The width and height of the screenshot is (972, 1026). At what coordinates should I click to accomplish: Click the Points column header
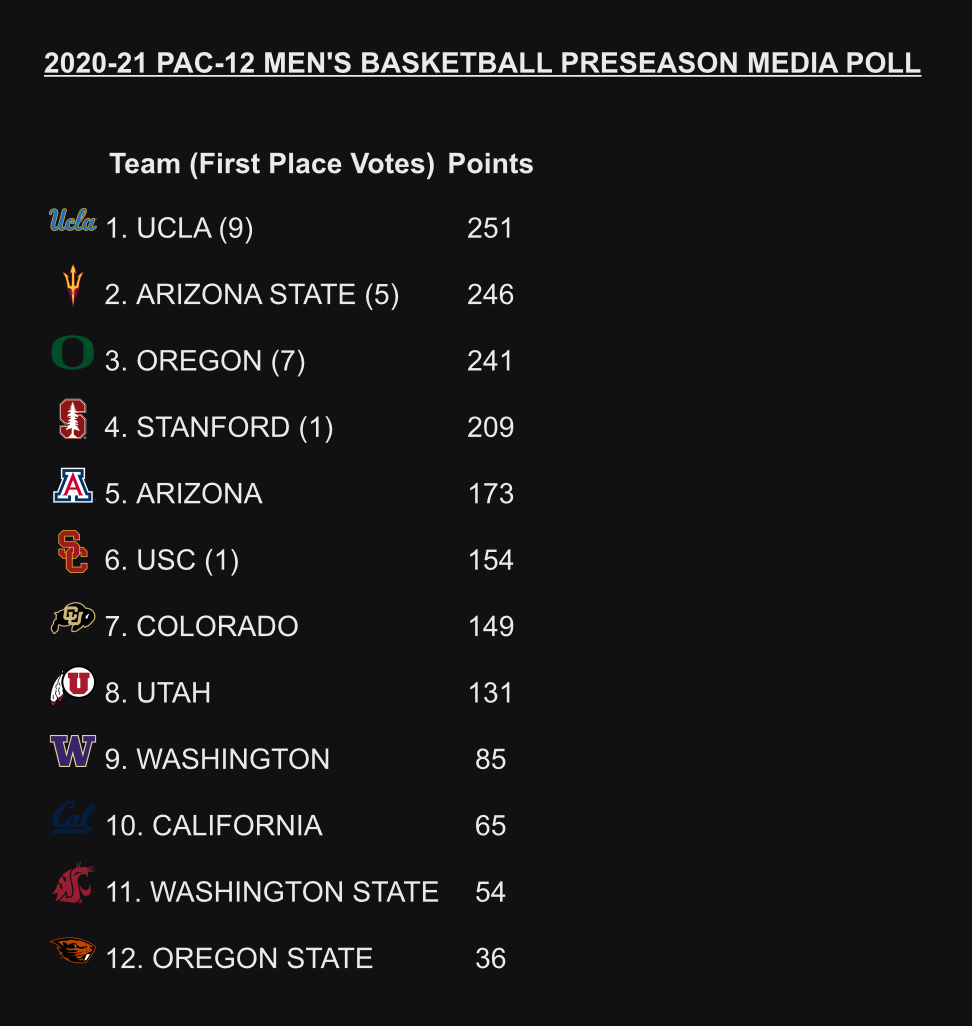coord(490,164)
